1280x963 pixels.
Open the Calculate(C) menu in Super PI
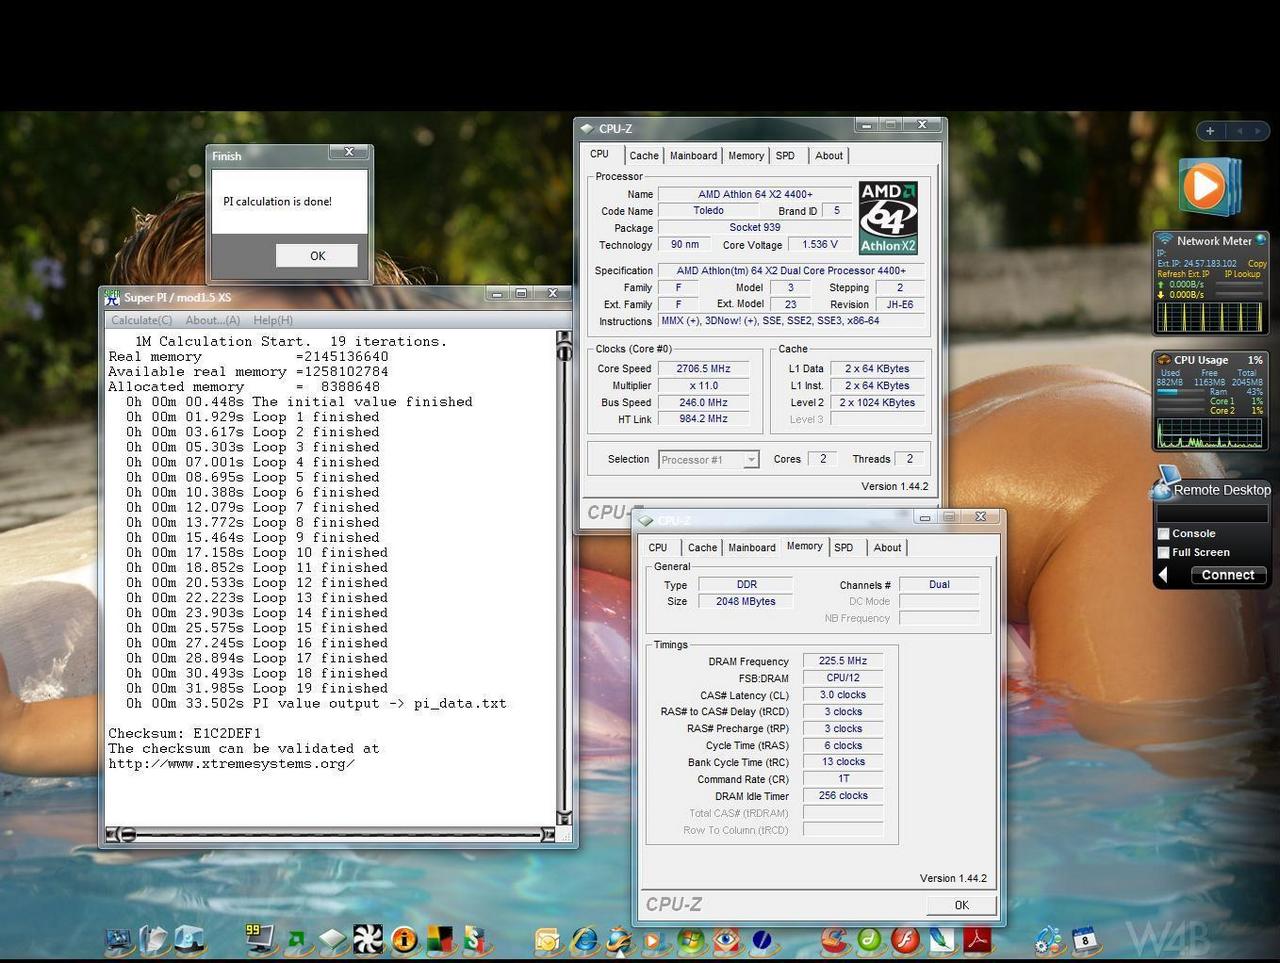pyautogui.click(x=141, y=320)
